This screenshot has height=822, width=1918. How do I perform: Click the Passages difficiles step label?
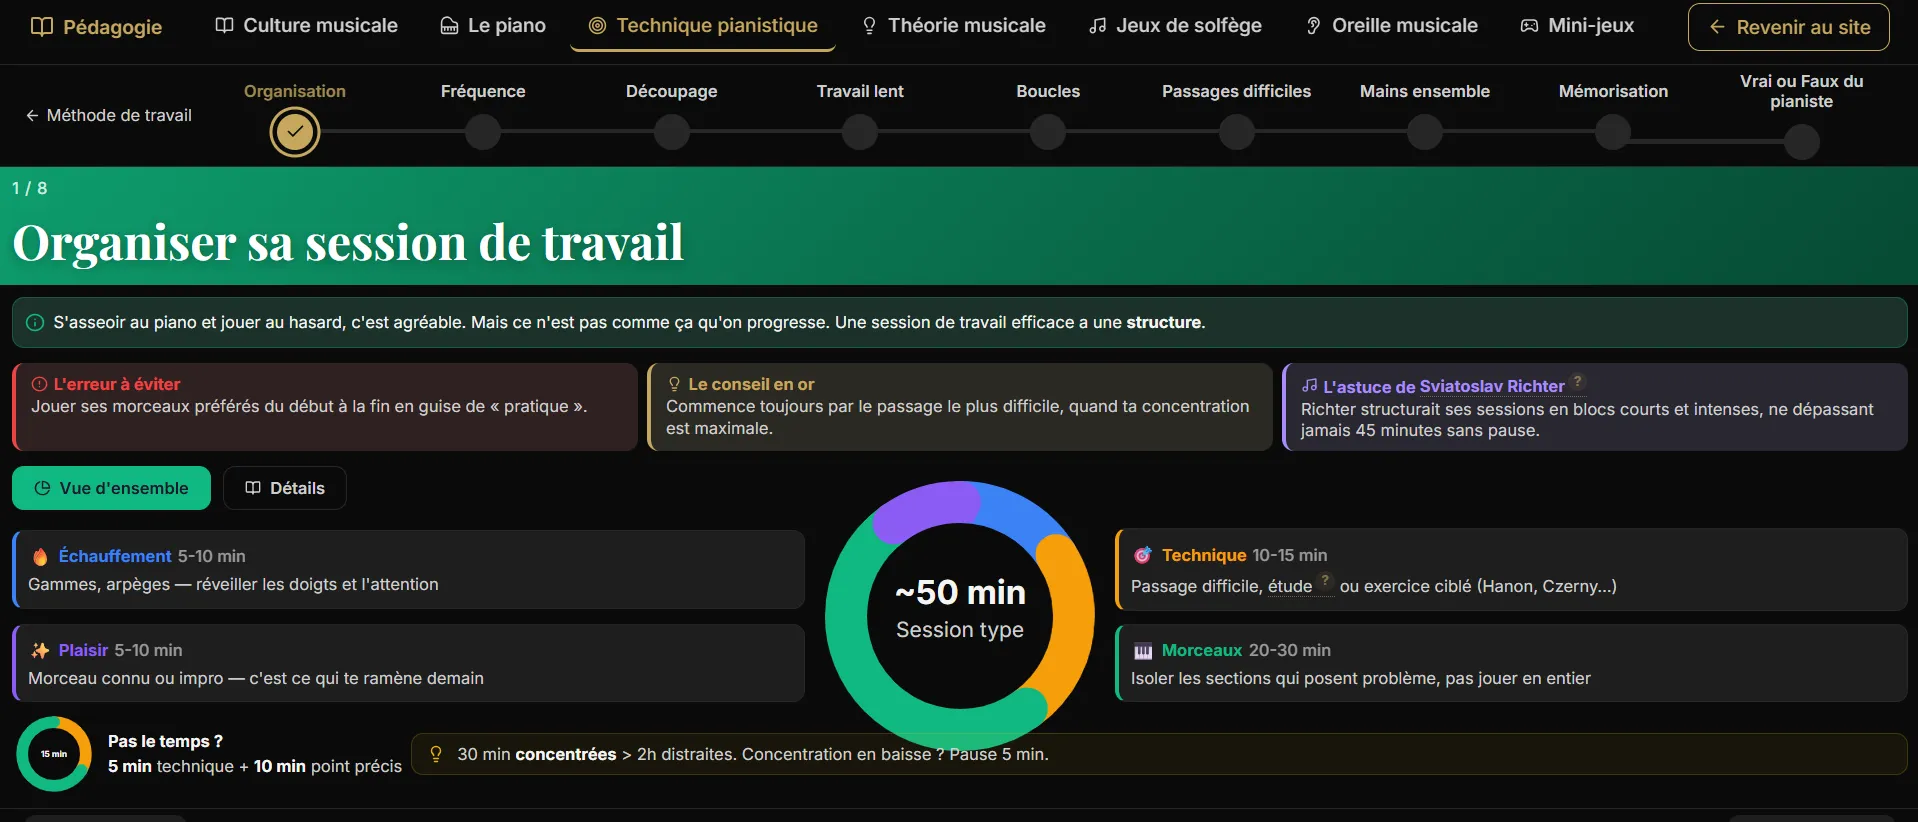[x=1237, y=91]
